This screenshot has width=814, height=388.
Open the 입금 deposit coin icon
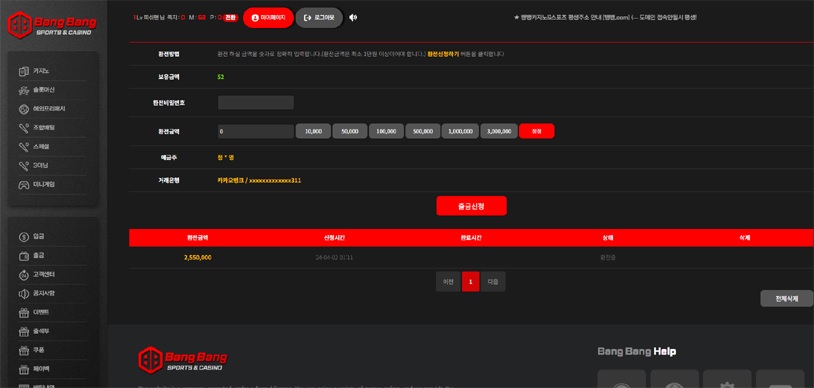click(24, 237)
